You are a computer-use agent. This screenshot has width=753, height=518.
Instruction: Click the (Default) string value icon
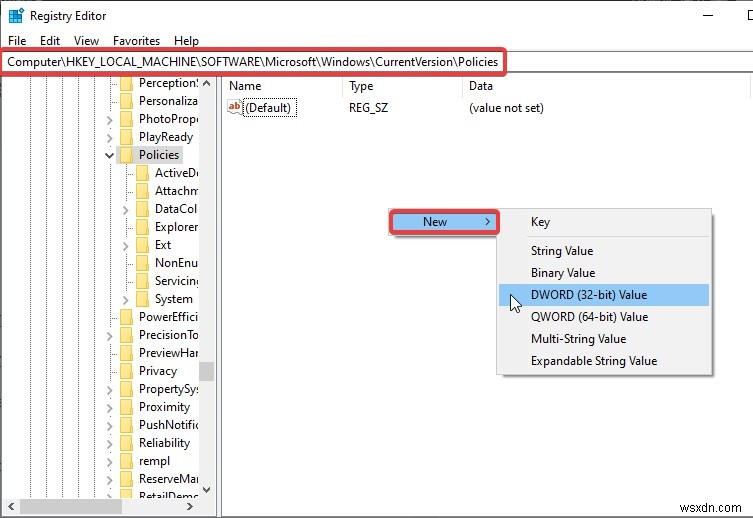click(x=235, y=107)
